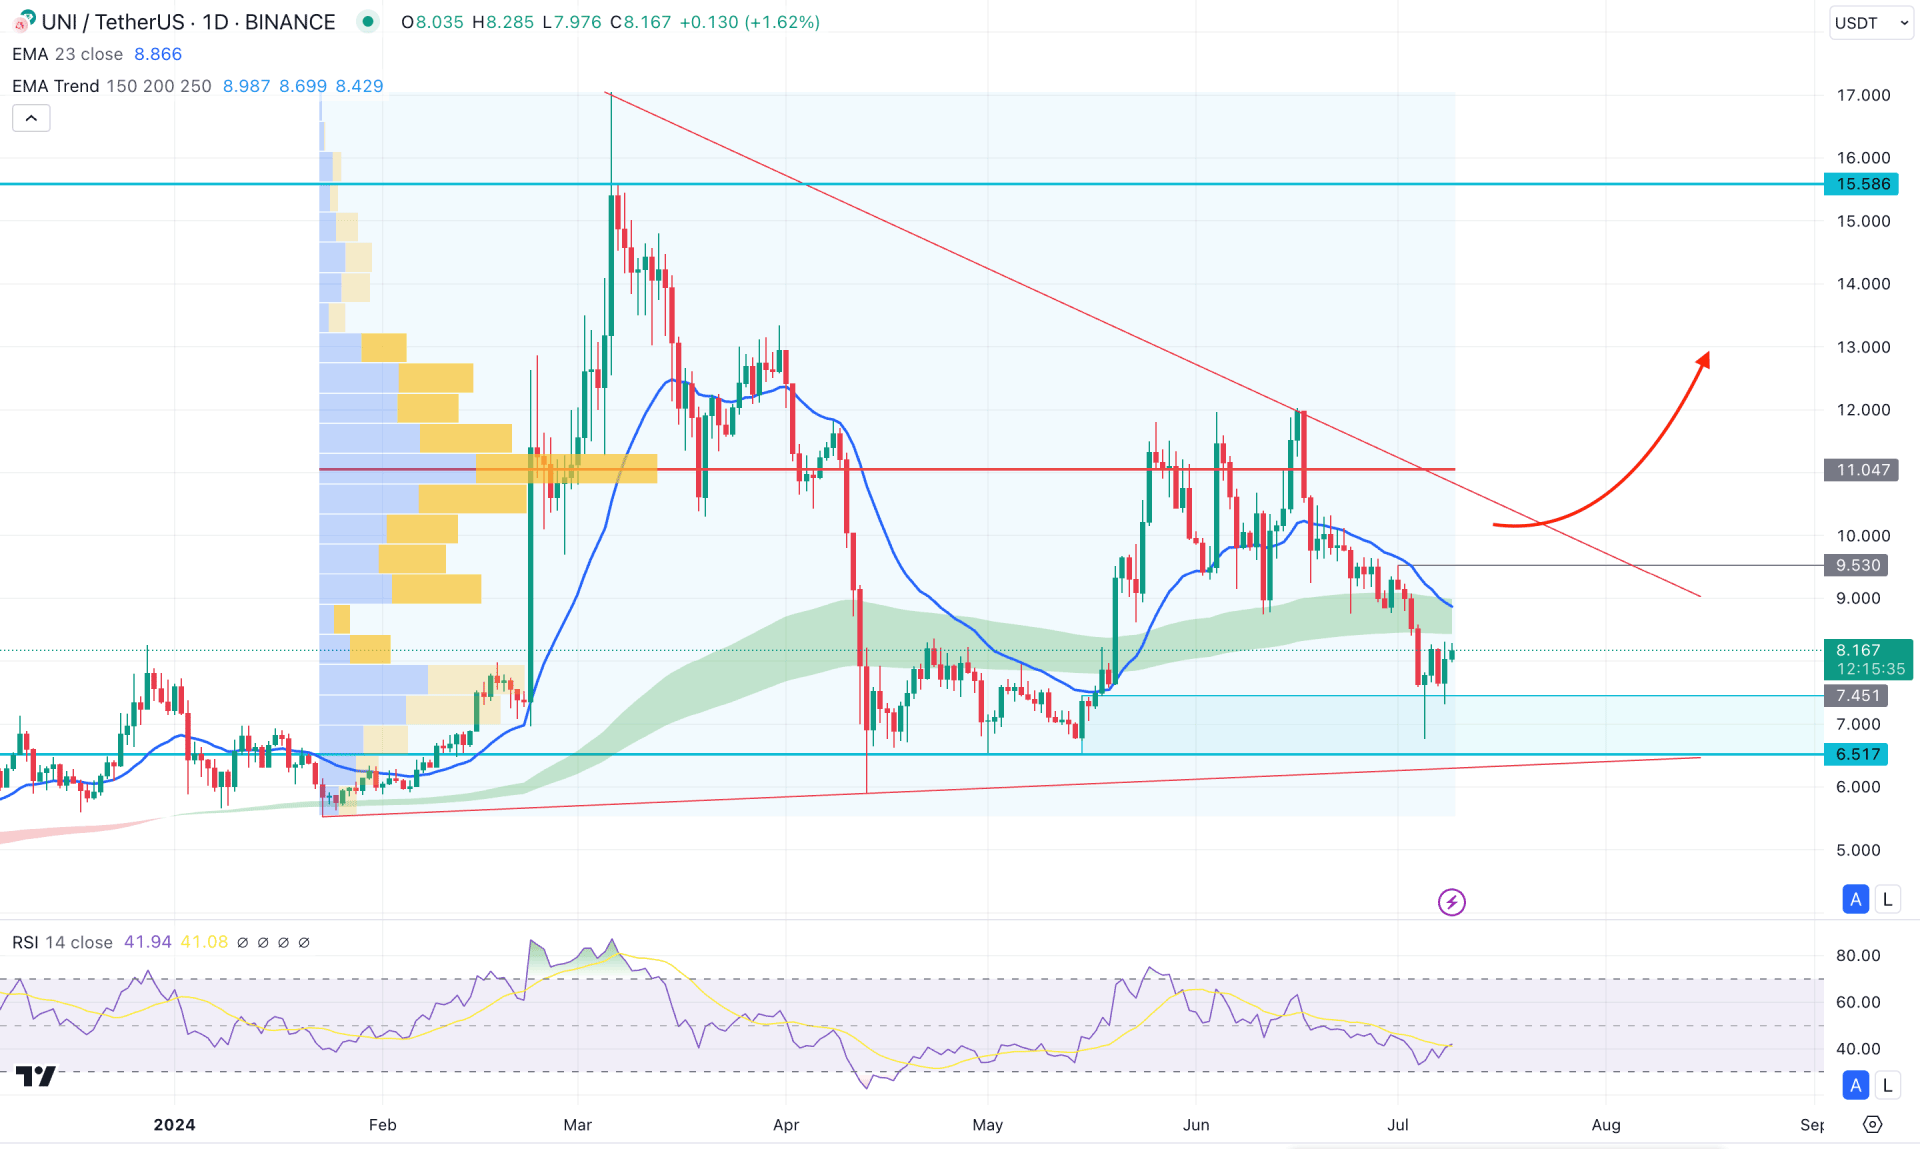1920x1149 pixels.
Task: Click the EMA Trend value 8.987
Action: [x=247, y=86]
